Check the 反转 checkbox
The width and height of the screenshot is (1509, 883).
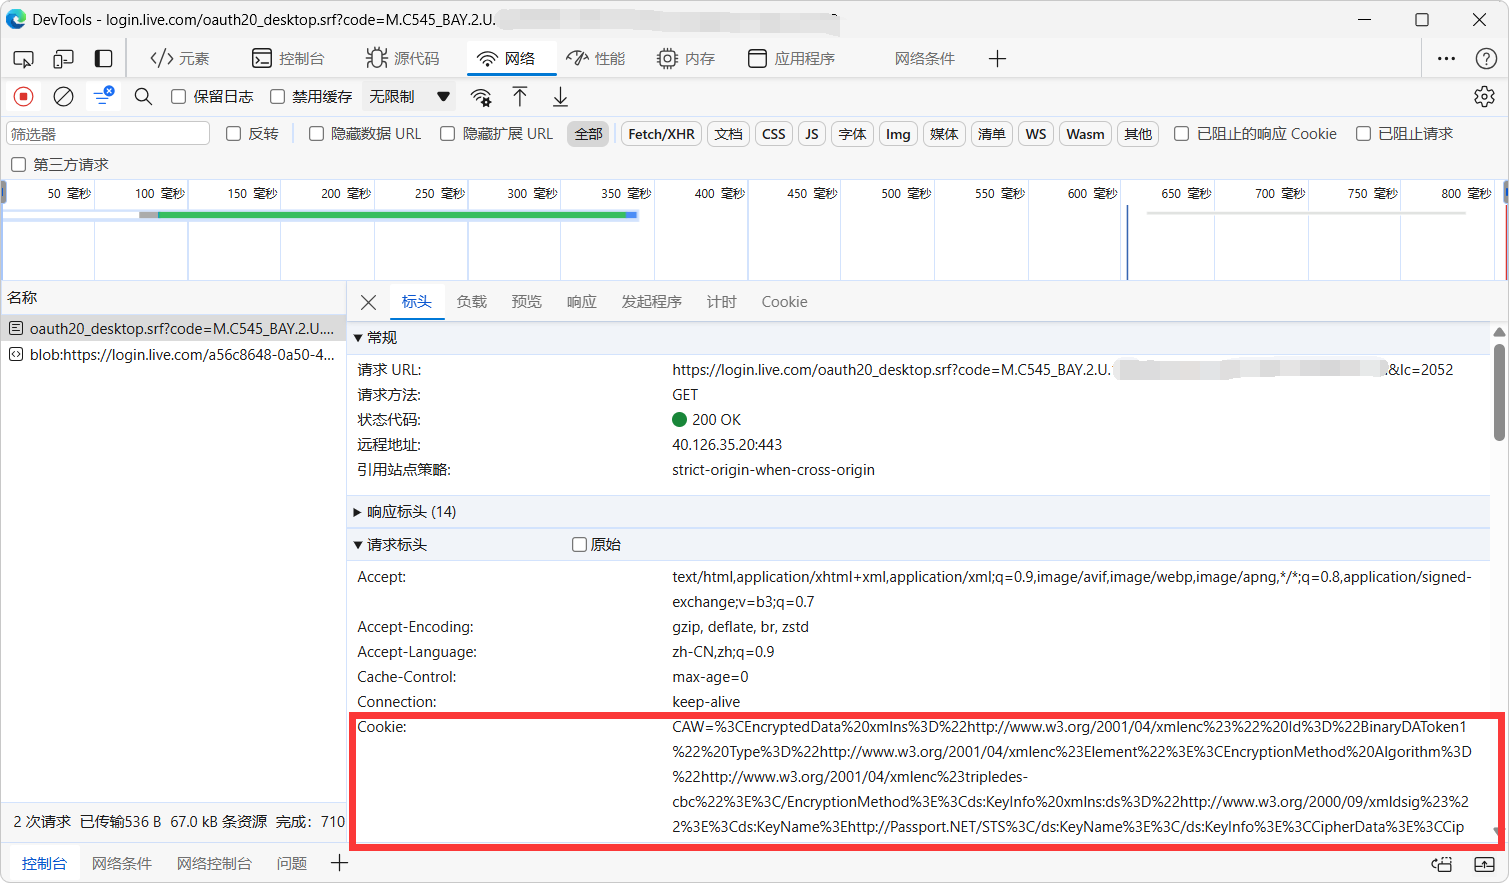(x=233, y=134)
